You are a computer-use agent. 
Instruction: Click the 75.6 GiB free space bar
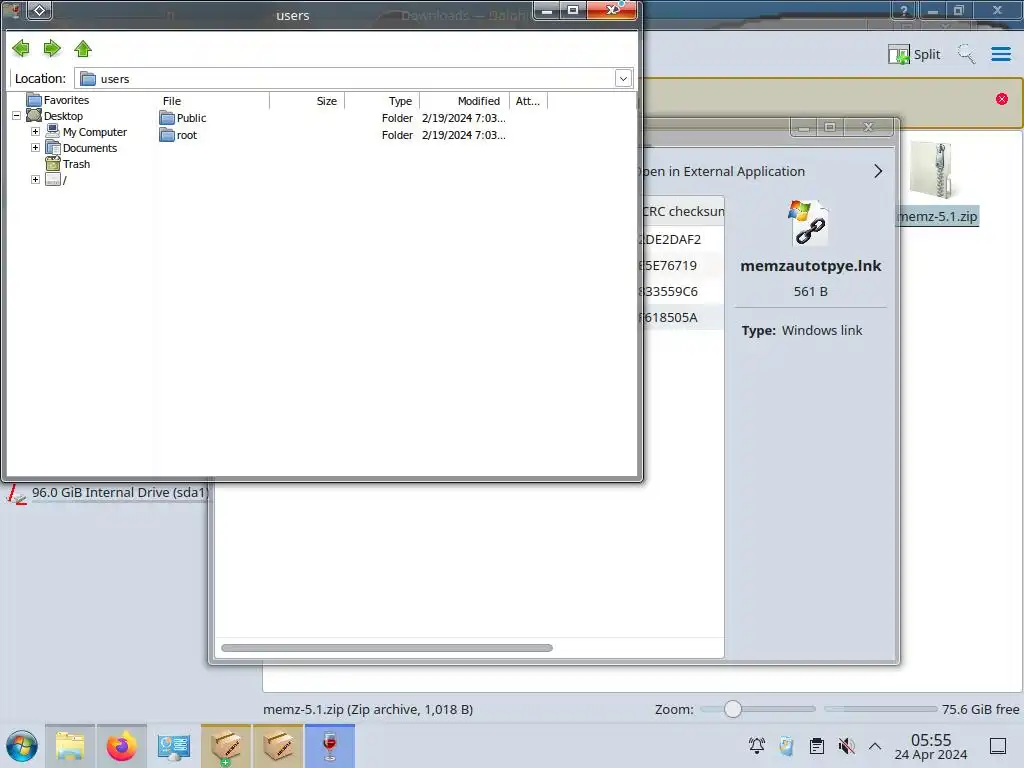point(880,709)
